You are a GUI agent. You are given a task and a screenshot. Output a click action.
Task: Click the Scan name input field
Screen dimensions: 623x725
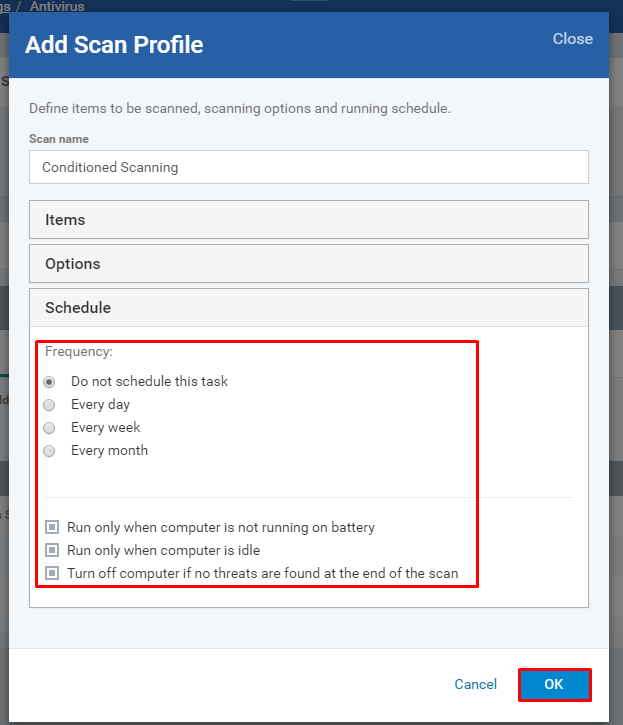click(309, 167)
